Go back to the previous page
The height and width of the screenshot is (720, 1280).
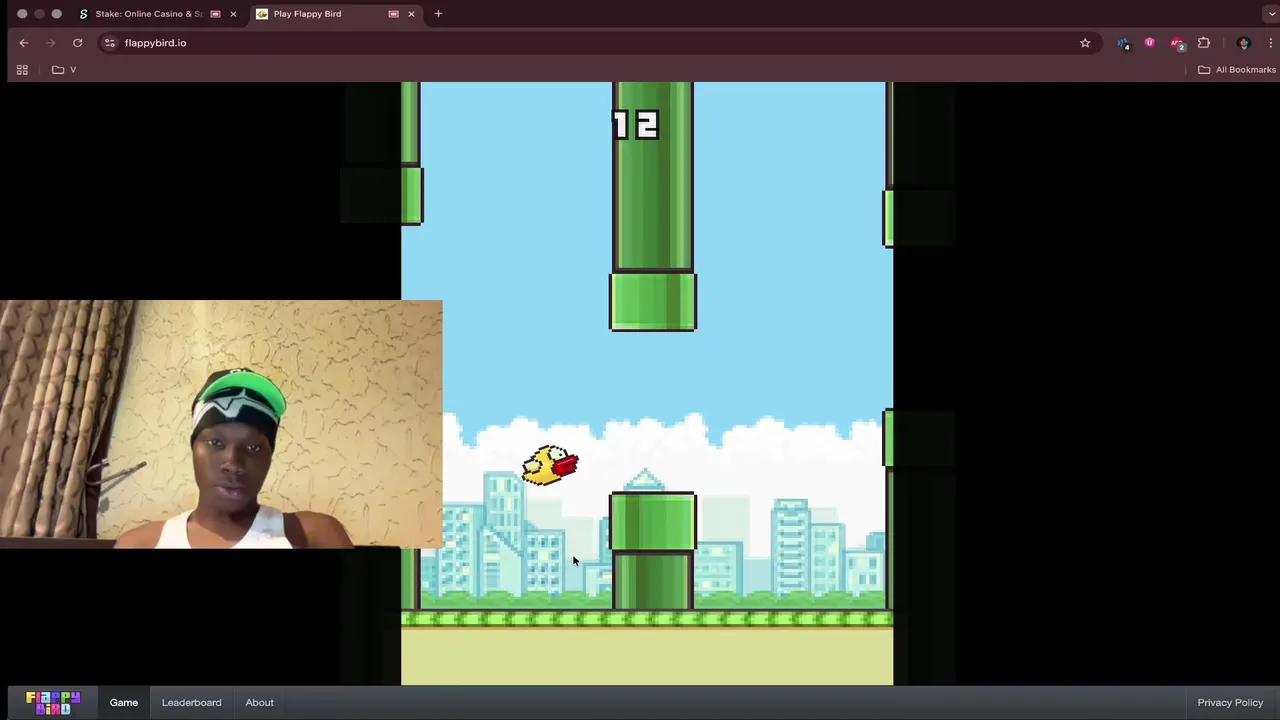24,43
